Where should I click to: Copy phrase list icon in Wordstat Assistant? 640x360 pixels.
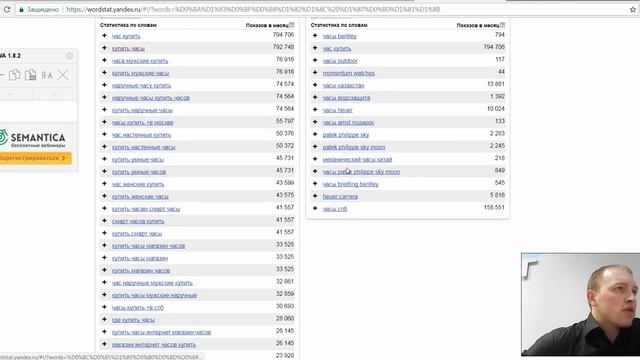click(x=15, y=75)
